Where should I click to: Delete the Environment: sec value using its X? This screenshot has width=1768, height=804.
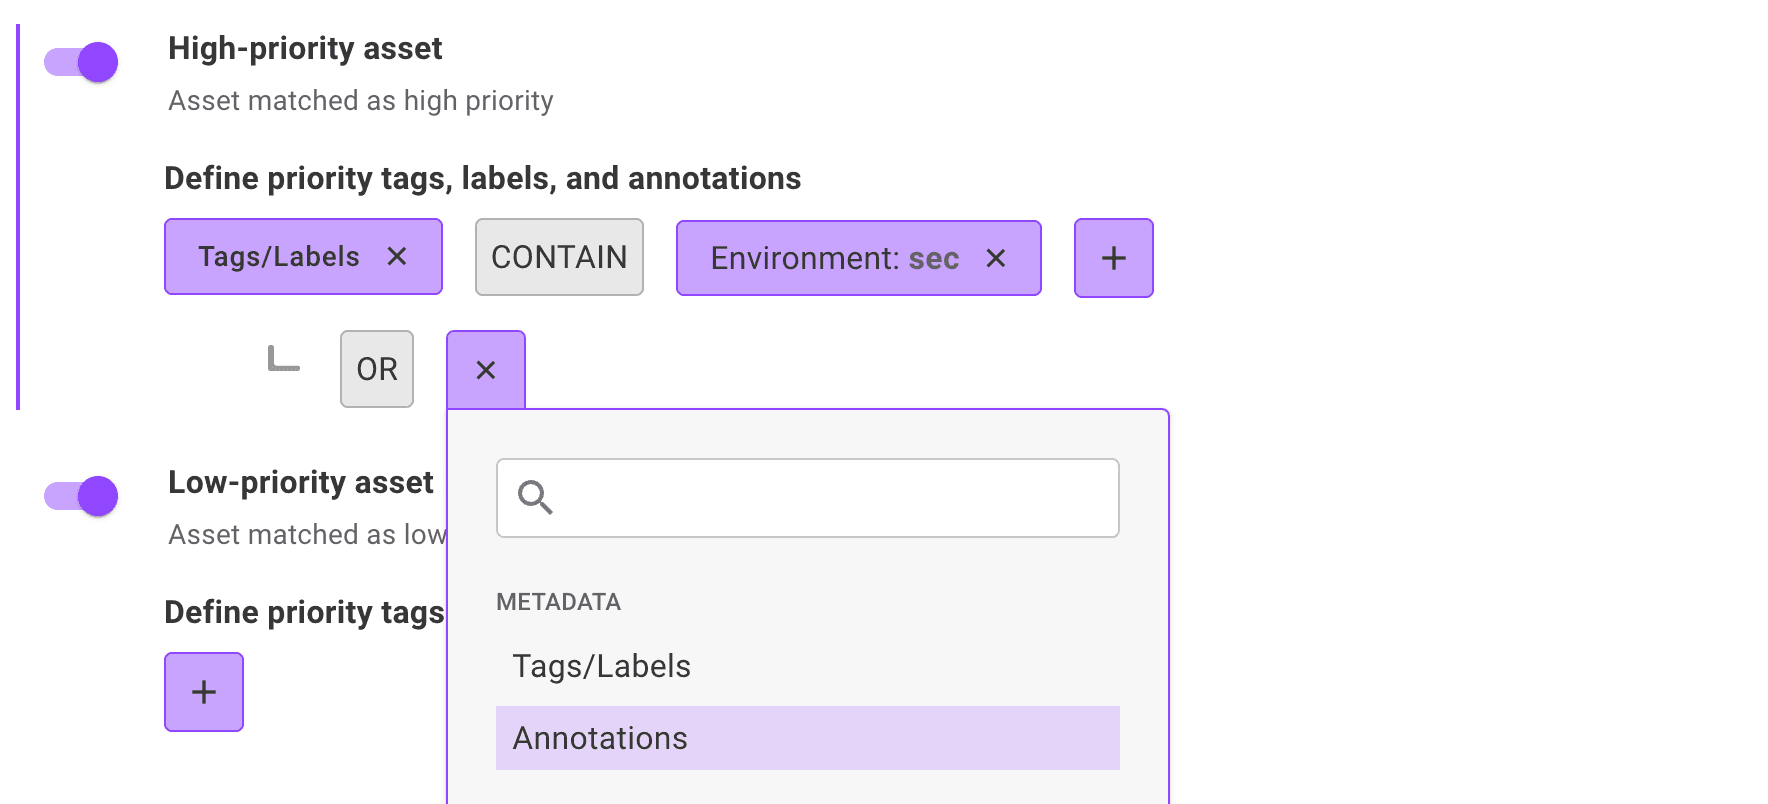click(996, 259)
